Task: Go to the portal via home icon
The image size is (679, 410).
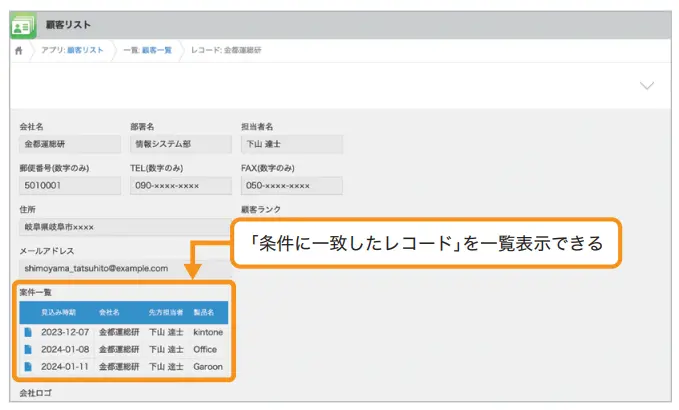Action: point(19,50)
